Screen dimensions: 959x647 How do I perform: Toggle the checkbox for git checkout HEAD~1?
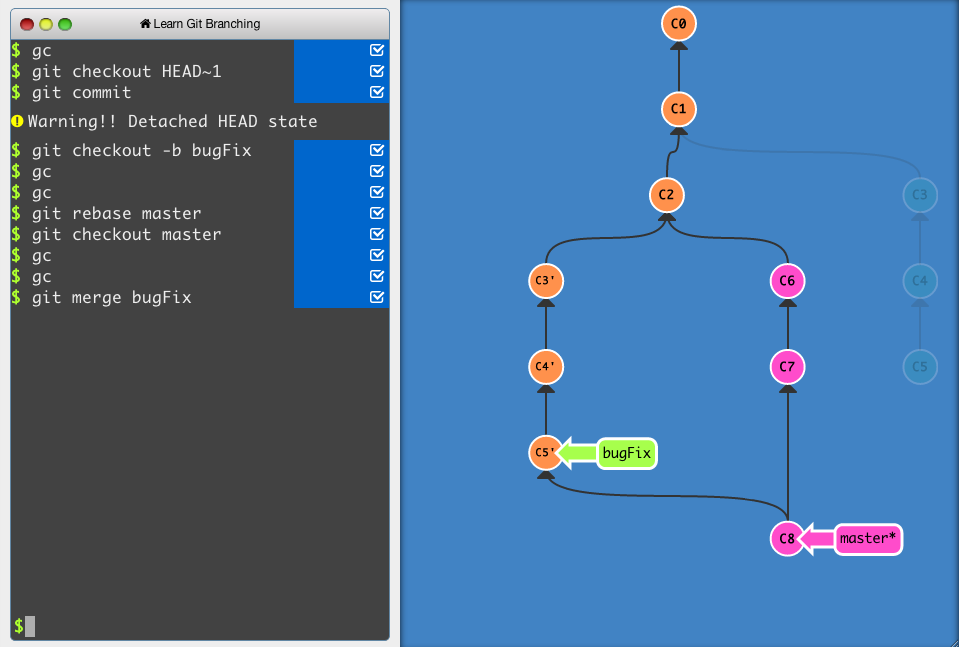tap(377, 71)
